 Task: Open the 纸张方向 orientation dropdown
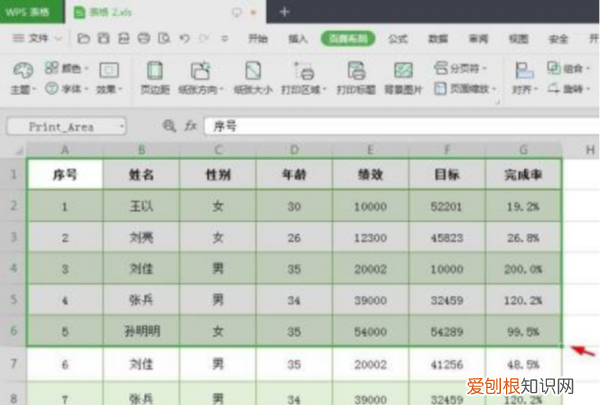(x=201, y=78)
